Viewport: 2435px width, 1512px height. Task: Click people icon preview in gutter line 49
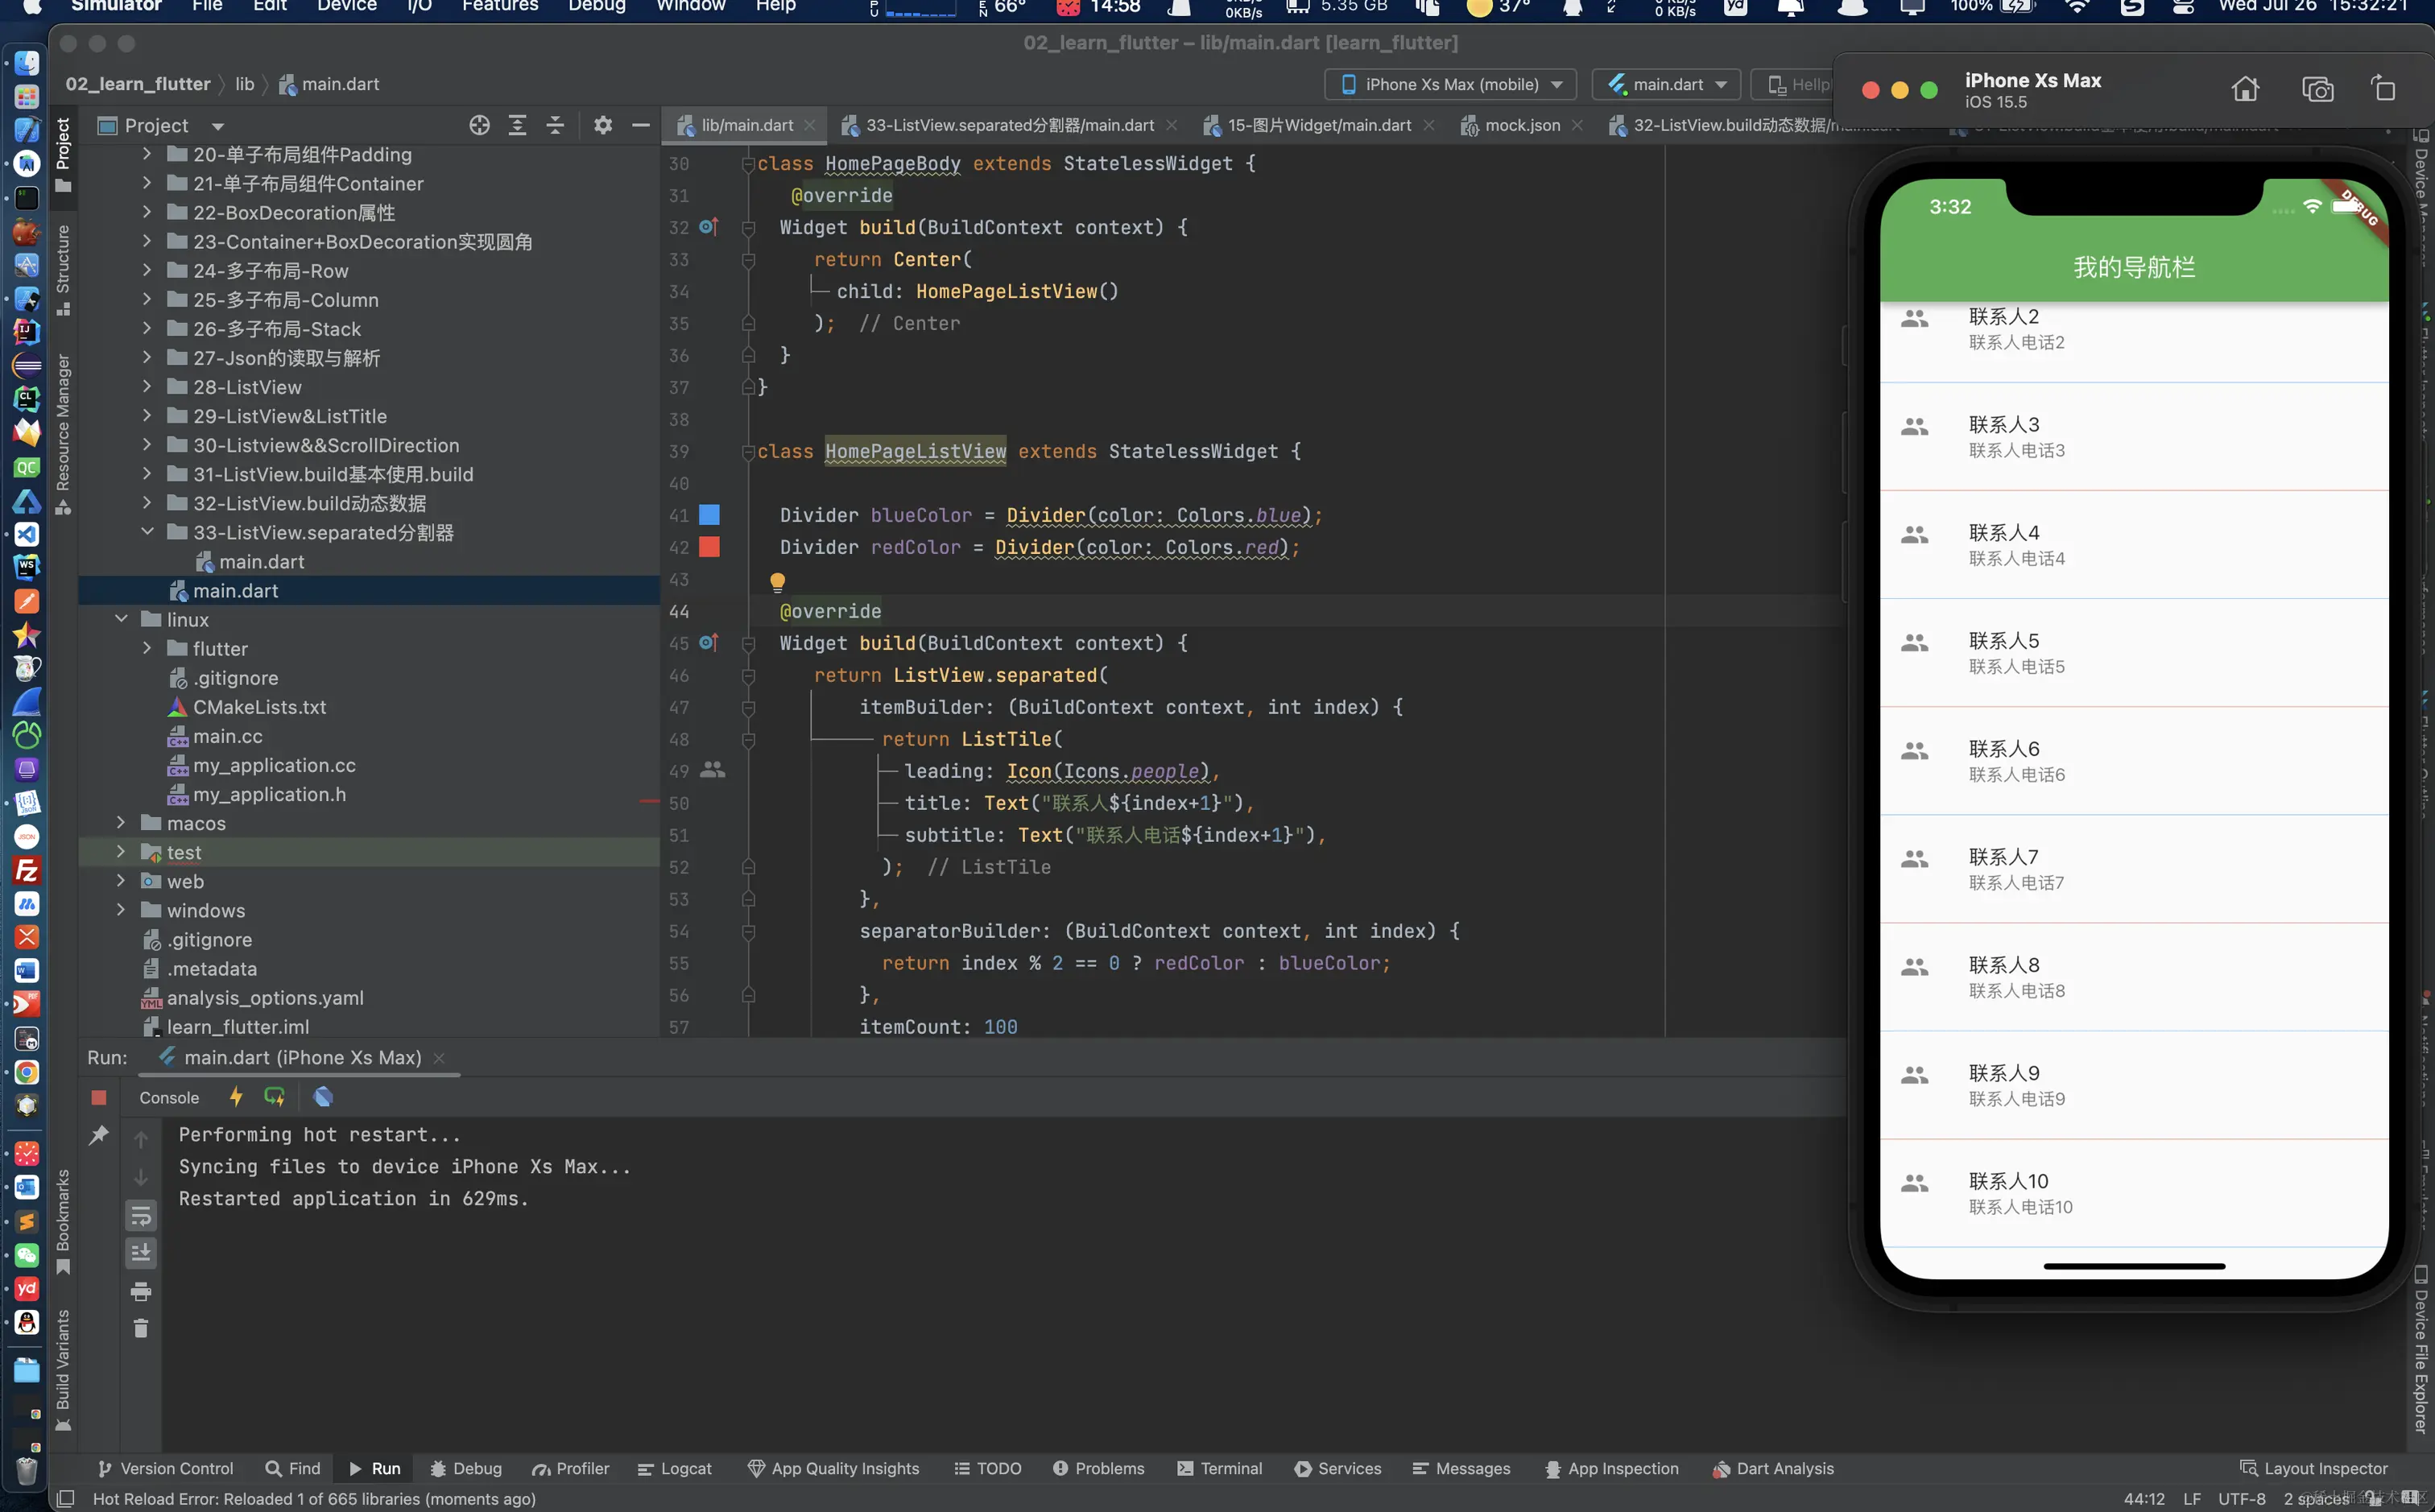(712, 770)
